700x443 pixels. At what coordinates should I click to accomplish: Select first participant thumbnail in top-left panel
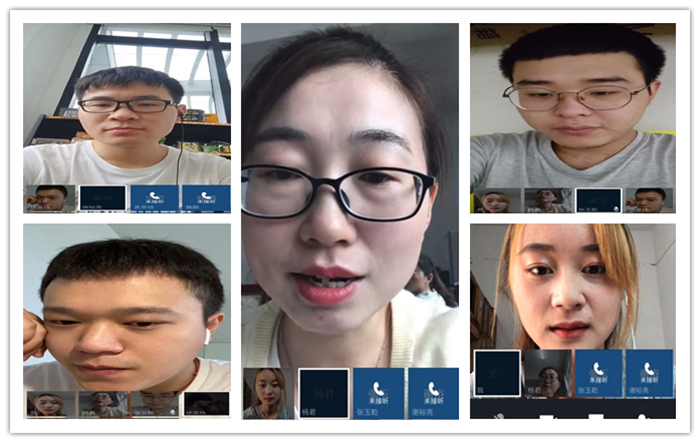click(x=50, y=198)
